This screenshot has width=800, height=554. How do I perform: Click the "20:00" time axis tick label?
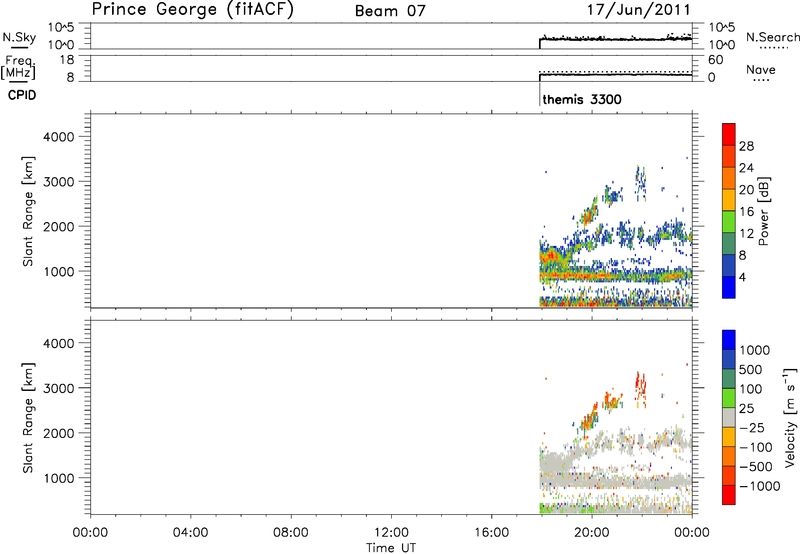point(591,533)
